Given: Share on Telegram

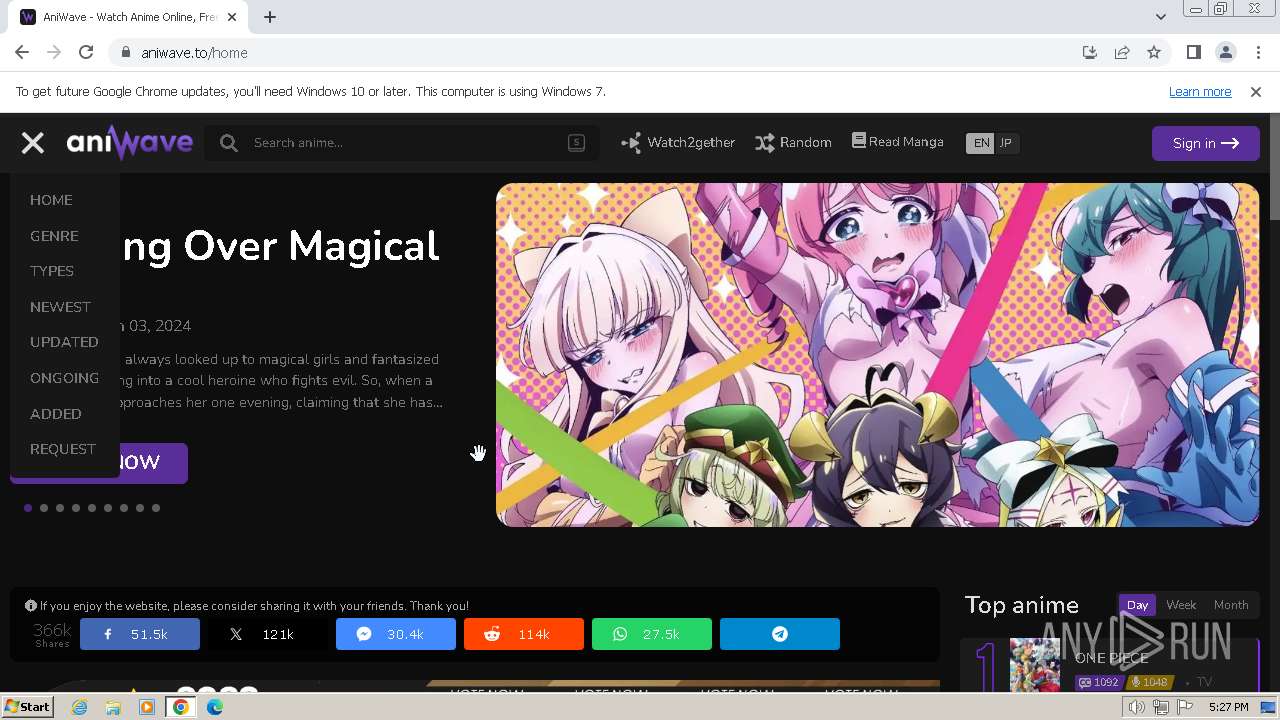Looking at the screenshot, I should pos(780,634).
